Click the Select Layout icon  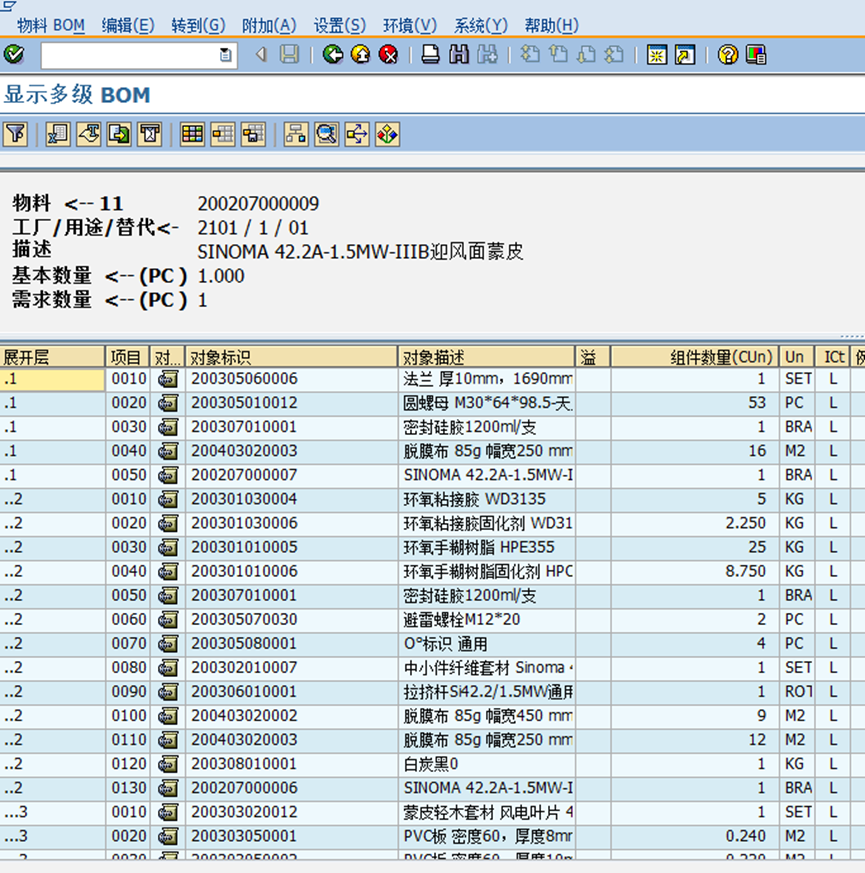223,134
